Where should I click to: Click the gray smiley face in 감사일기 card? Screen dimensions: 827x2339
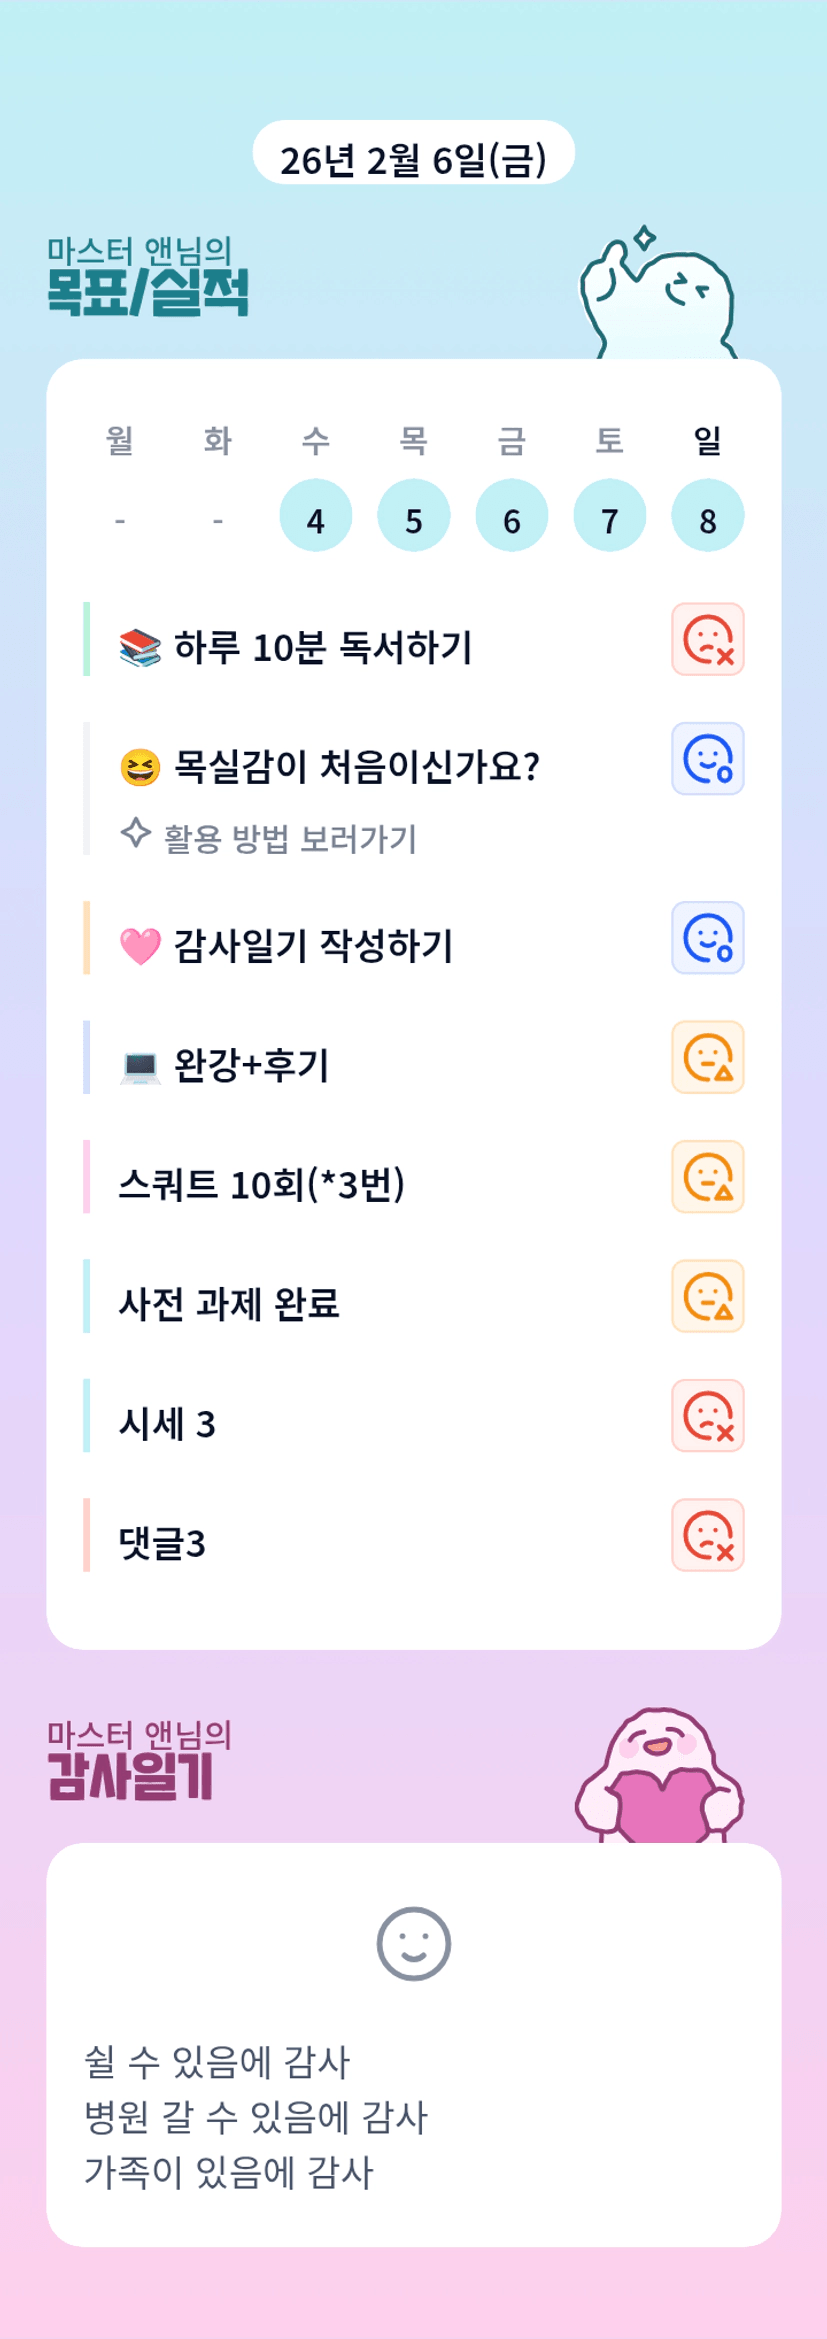click(x=413, y=1943)
